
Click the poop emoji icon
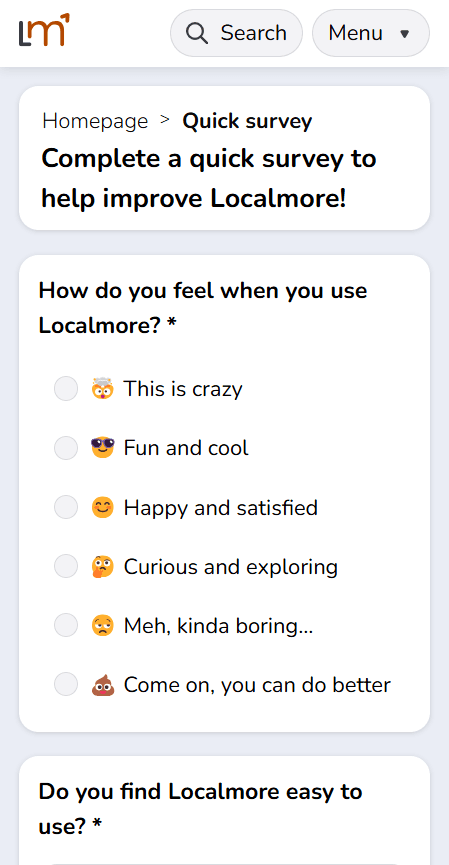(103, 685)
